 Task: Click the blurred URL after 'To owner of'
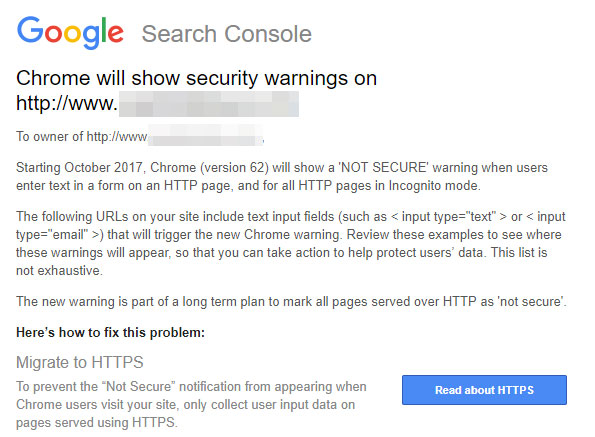click(x=205, y=135)
